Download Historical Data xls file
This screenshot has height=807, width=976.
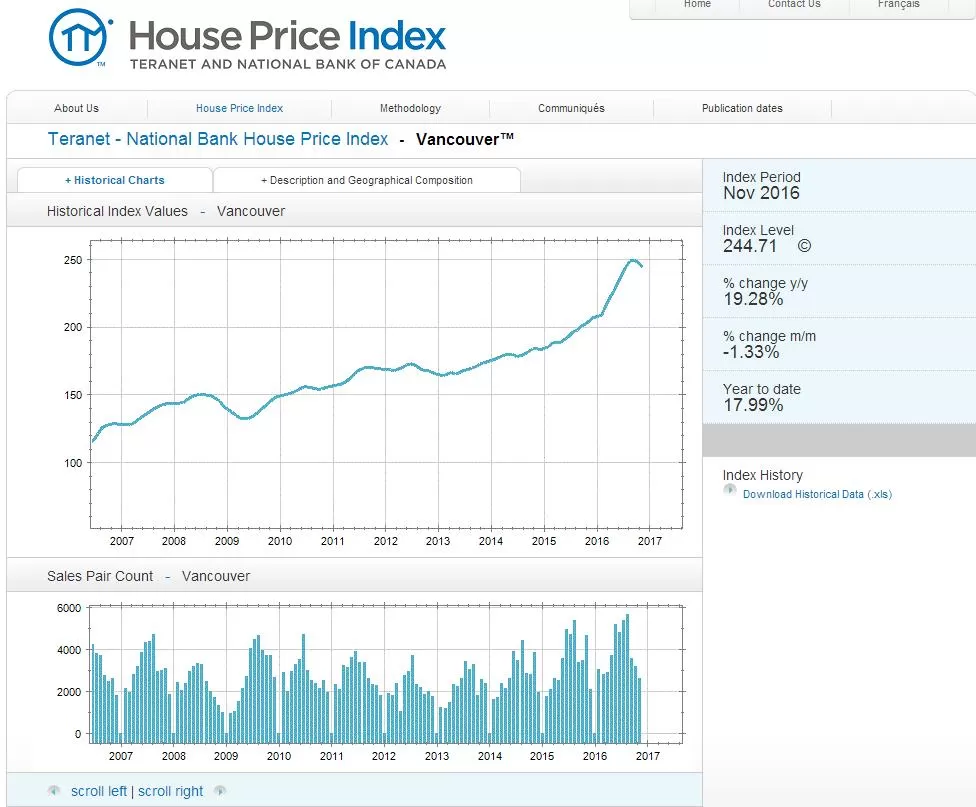(x=817, y=494)
